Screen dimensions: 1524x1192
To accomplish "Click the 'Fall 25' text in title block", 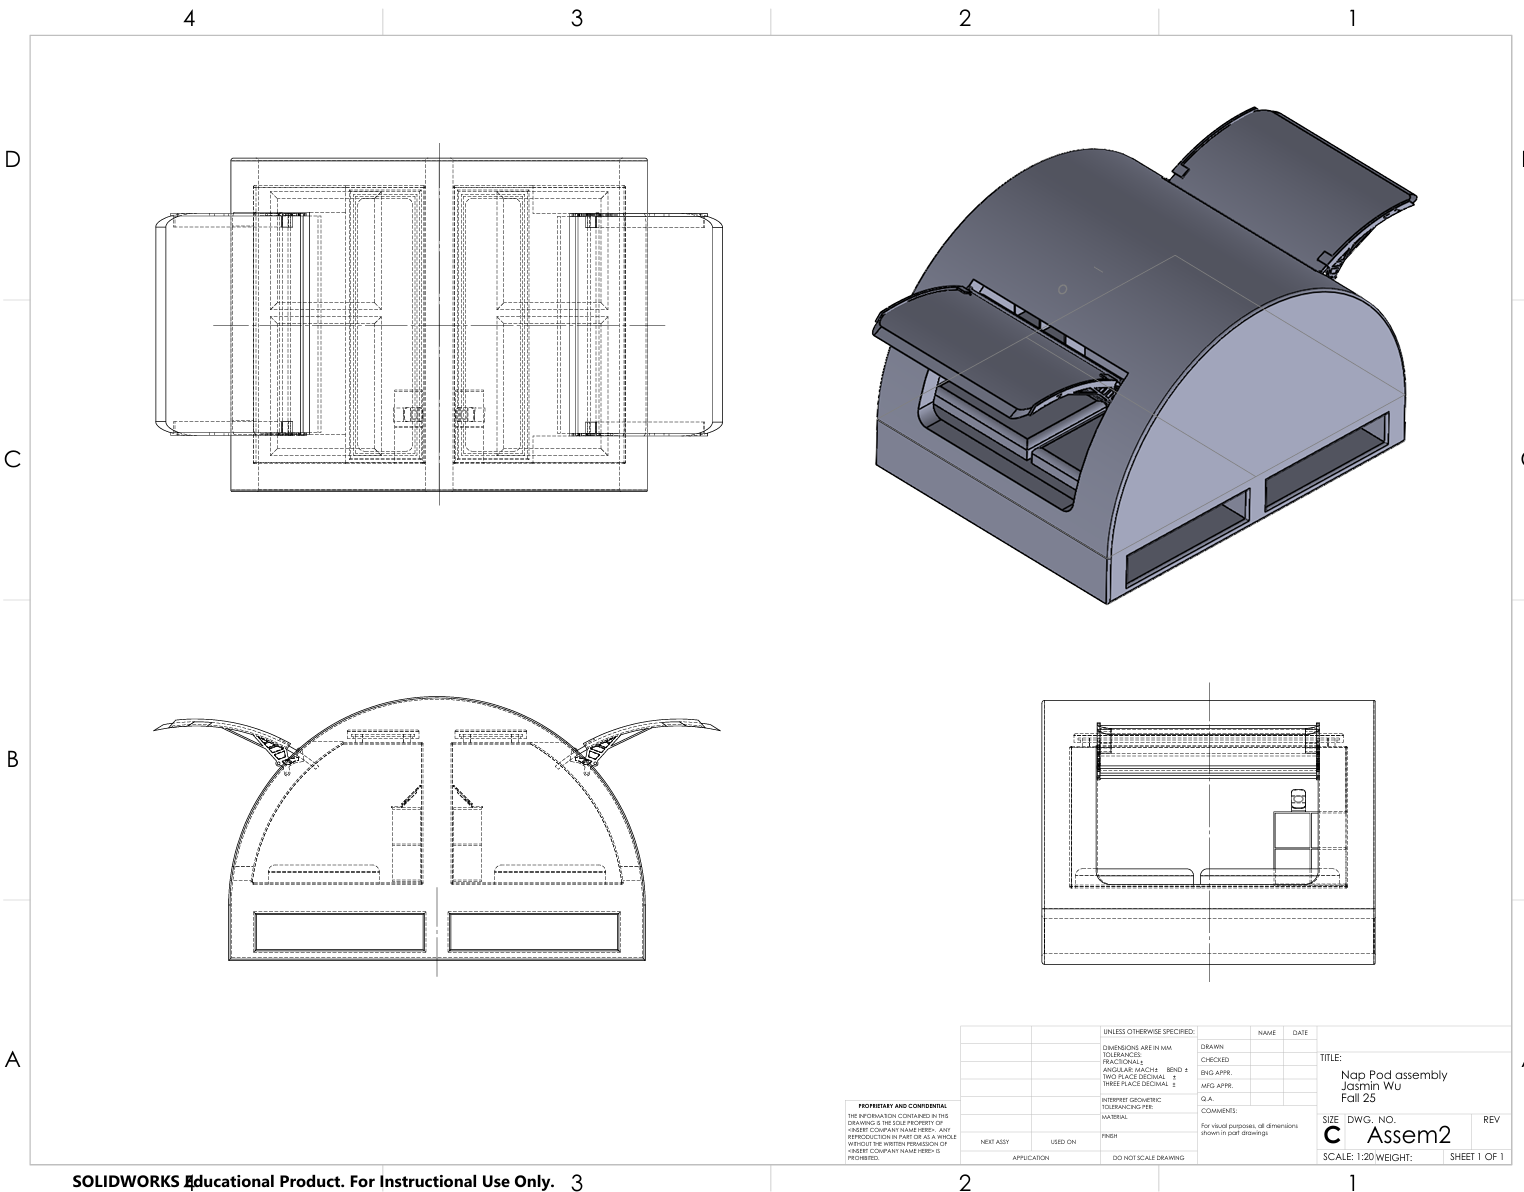I will click(x=1358, y=1098).
